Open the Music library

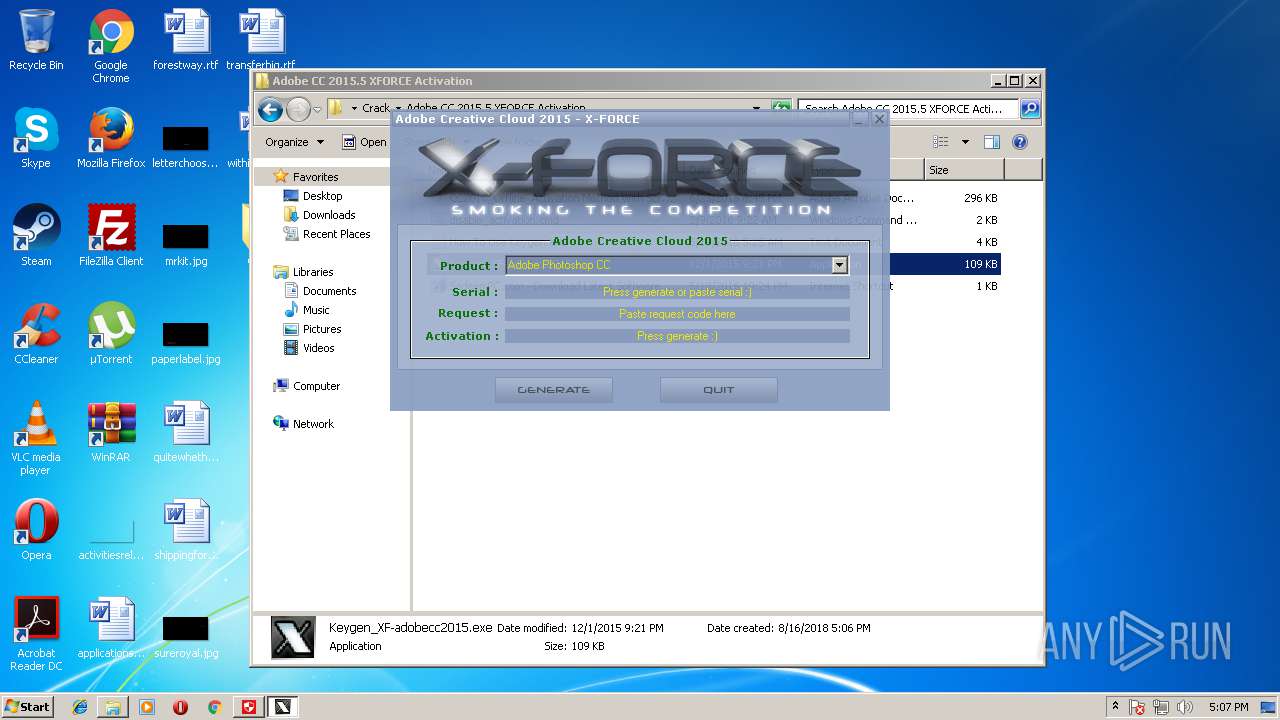click(x=316, y=310)
